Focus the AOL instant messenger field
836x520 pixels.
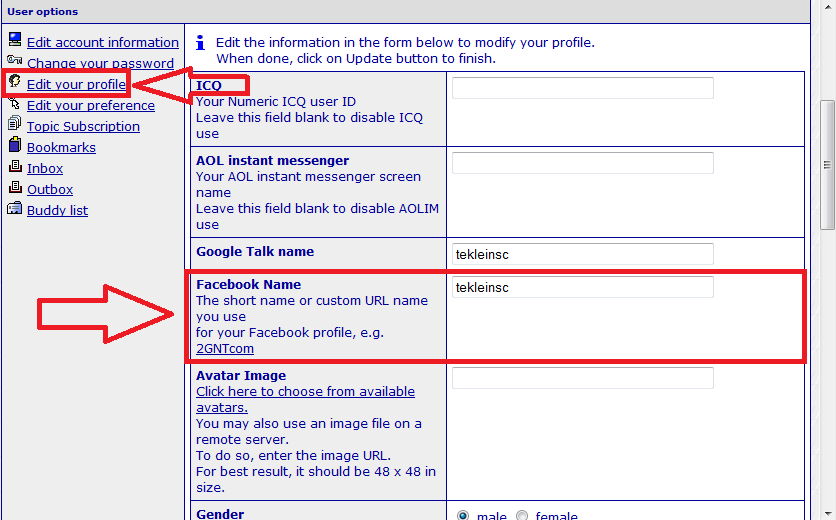583,163
